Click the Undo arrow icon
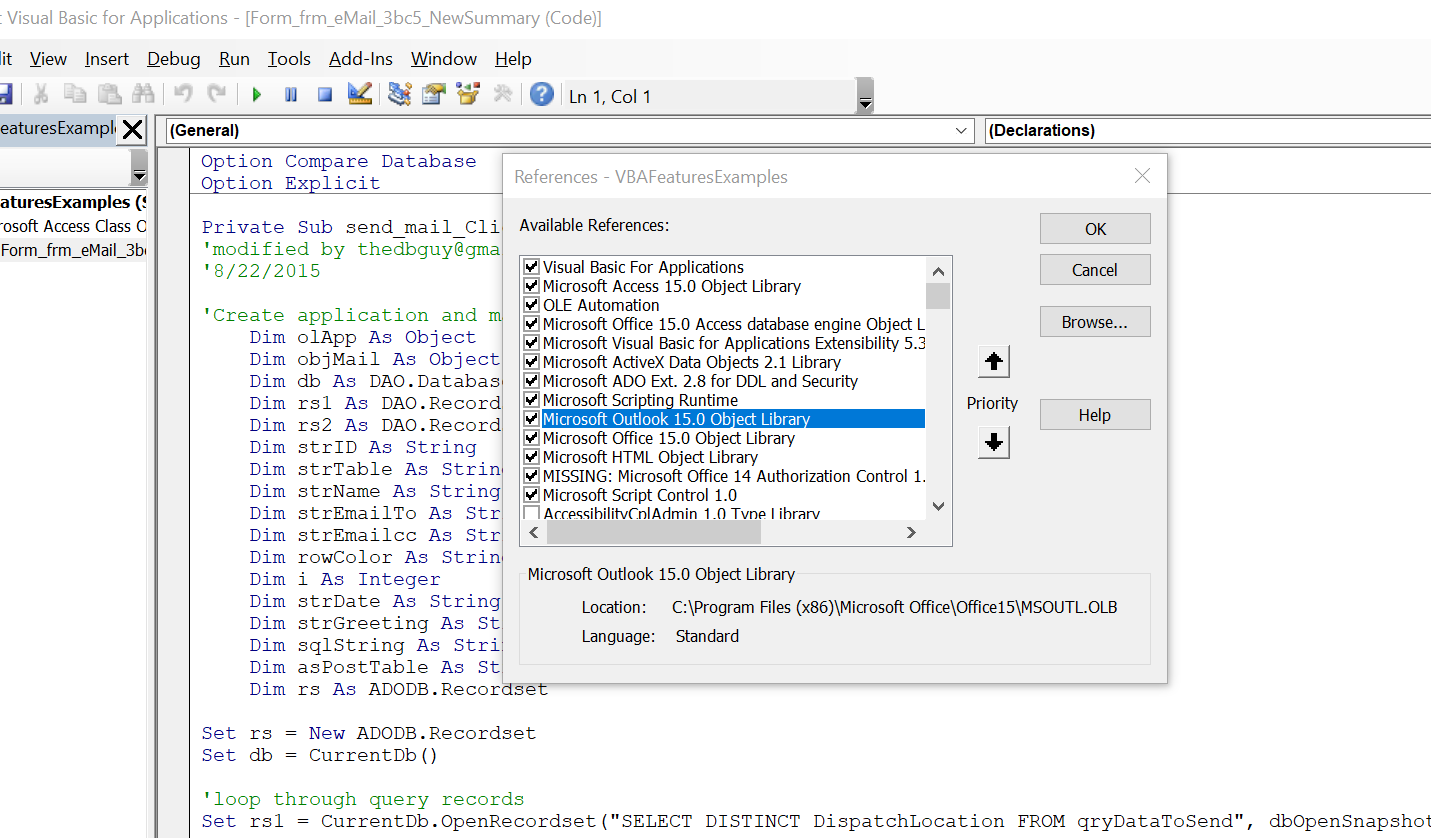 pos(183,95)
